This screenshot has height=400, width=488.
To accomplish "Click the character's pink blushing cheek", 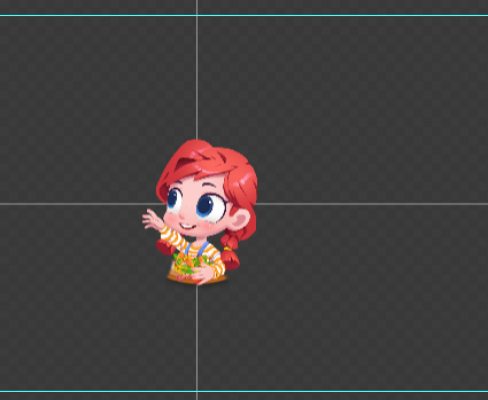I will [x=170, y=218].
